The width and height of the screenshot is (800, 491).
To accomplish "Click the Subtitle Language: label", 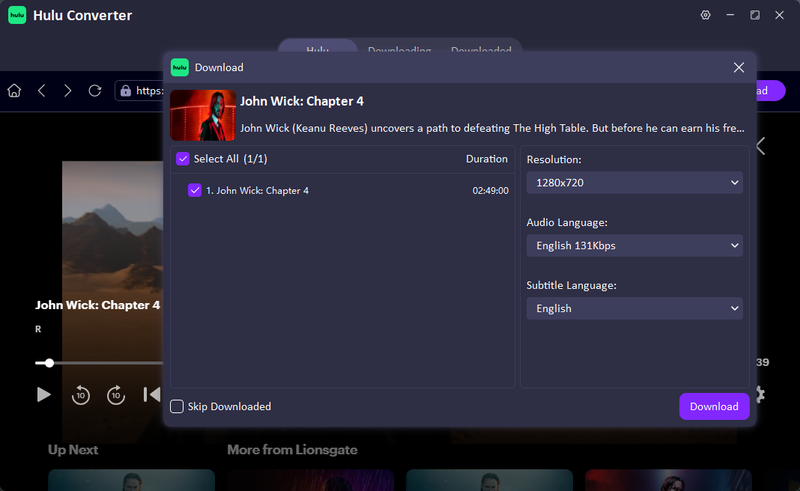I will click(x=571, y=285).
